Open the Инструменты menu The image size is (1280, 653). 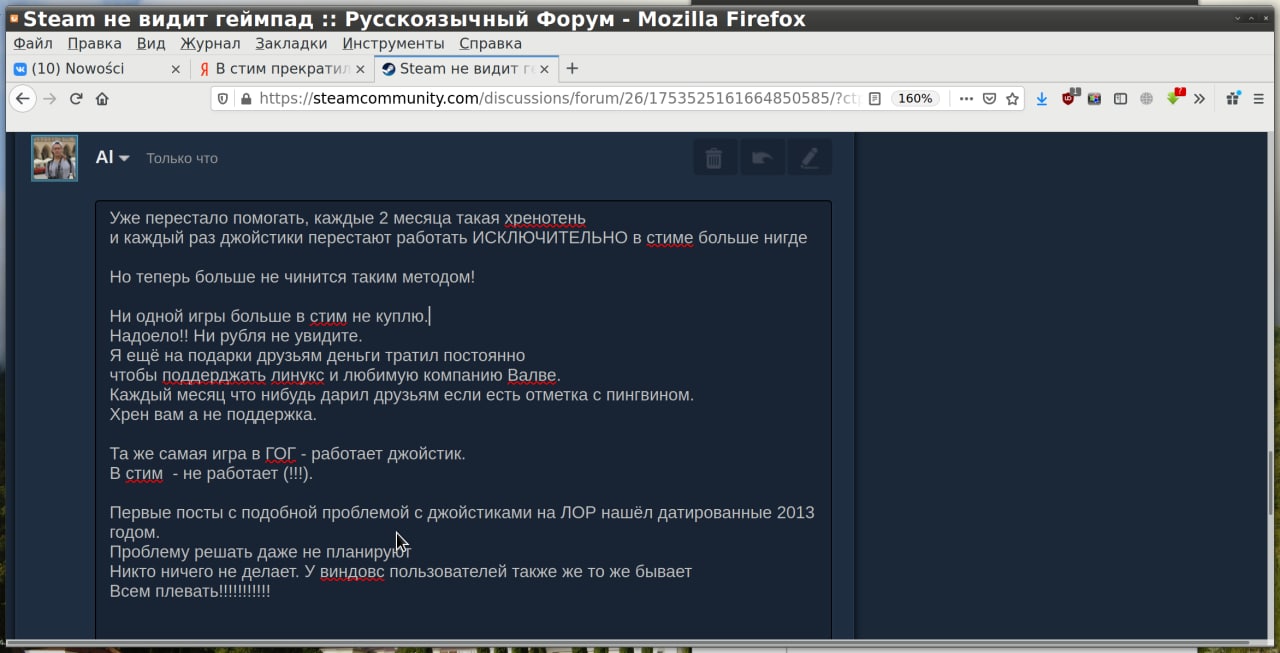point(393,43)
